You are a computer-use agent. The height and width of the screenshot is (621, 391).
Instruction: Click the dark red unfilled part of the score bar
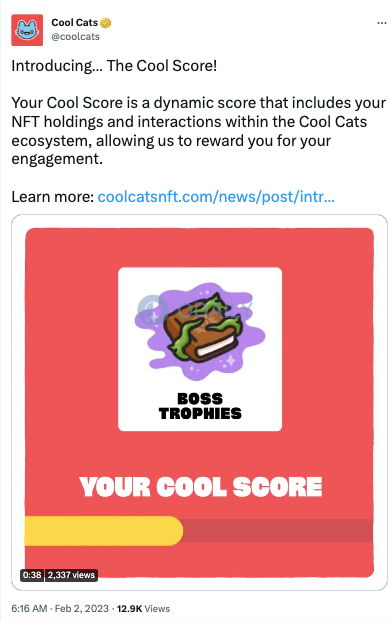pos(278,531)
